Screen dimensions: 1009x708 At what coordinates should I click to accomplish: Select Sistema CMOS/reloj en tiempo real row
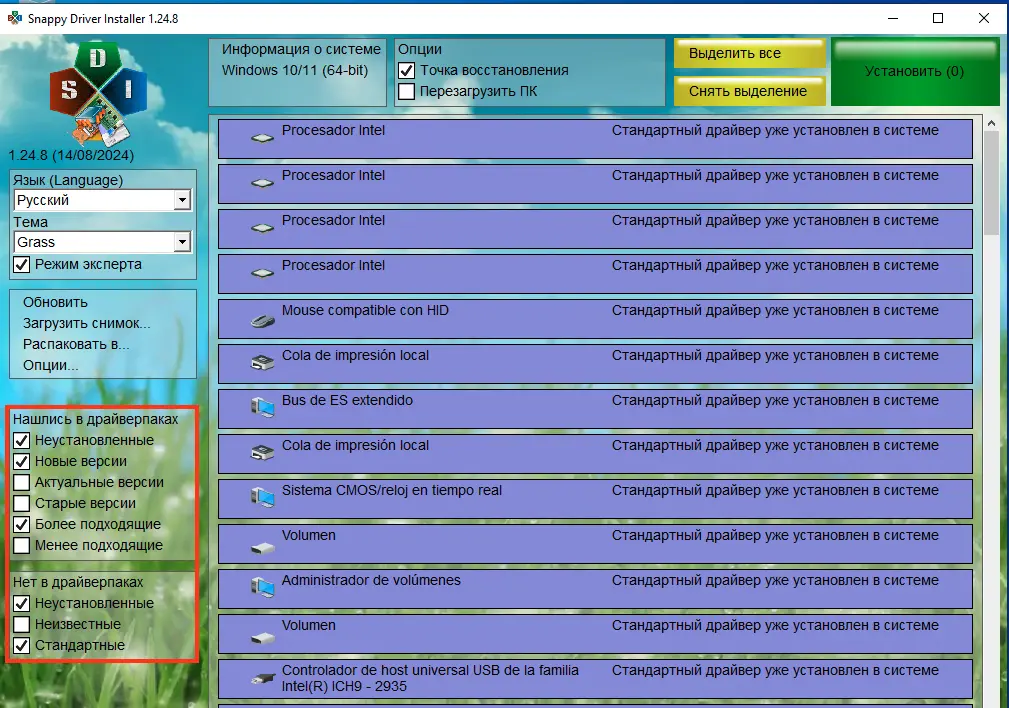pyautogui.click(x=595, y=499)
